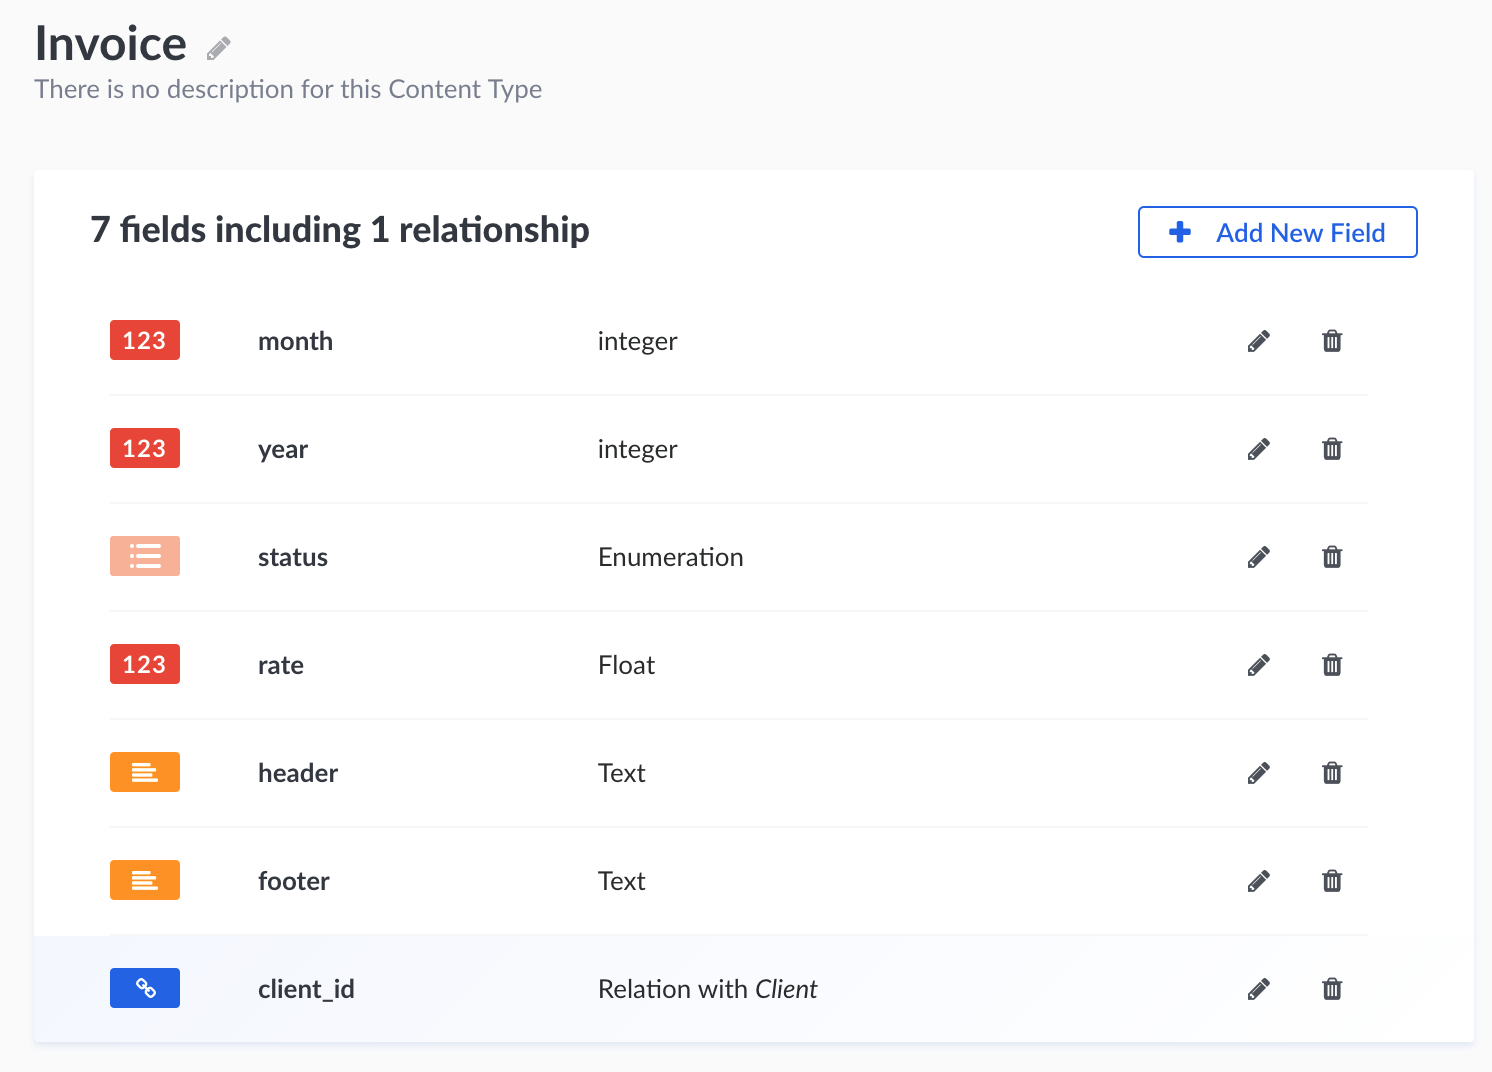Edit the header text field

tap(1259, 773)
